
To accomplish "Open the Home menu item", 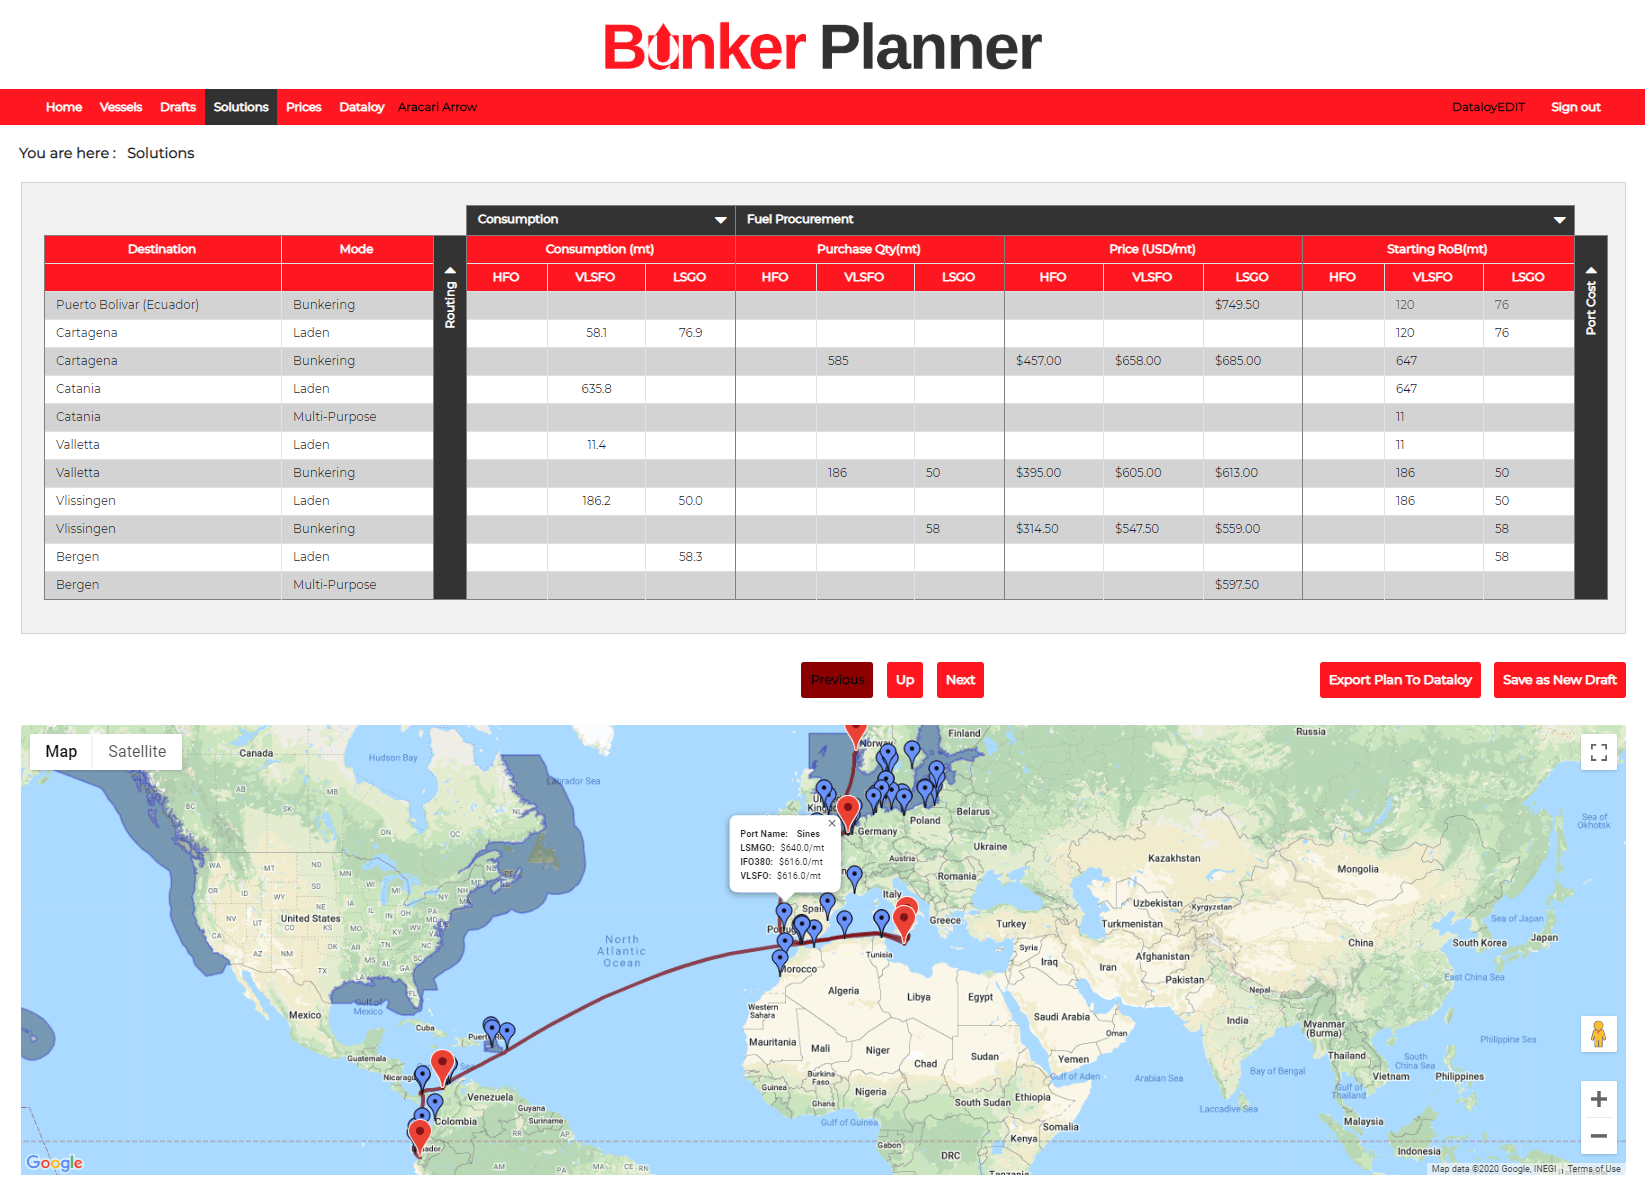I will click(x=64, y=107).
